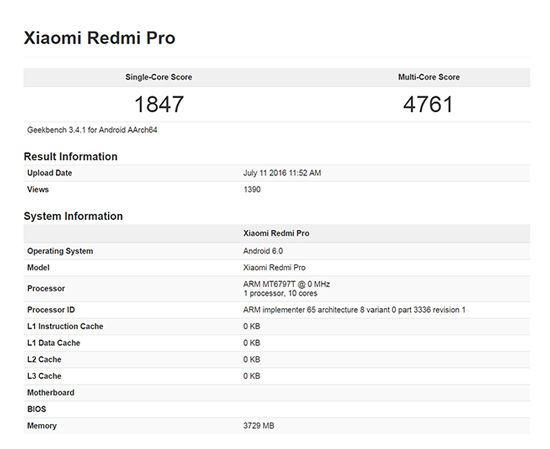The height and width of the screenshot is (449, 550).
Task: Click the single-core score value 1847
Action: 159,104
